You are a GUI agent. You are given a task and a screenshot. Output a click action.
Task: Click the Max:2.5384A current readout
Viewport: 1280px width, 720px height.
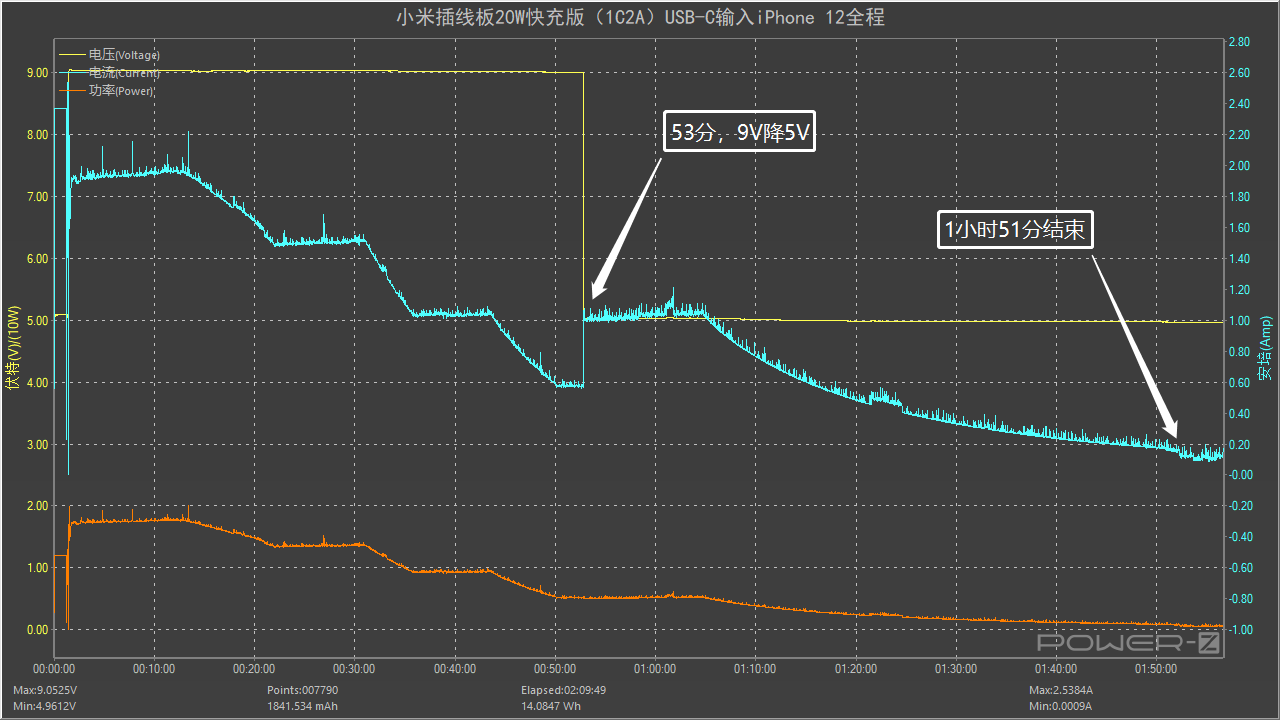click(1061, 690)
